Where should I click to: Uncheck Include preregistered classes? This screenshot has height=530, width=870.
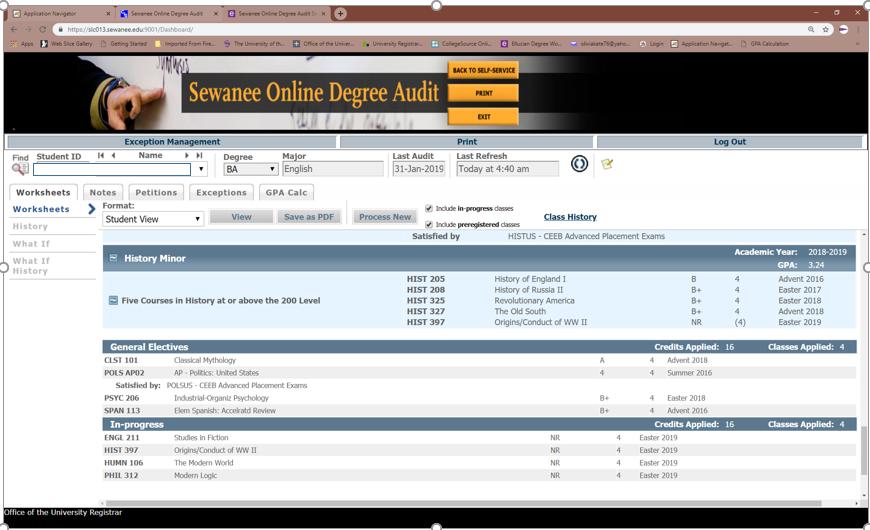point(429,225)
